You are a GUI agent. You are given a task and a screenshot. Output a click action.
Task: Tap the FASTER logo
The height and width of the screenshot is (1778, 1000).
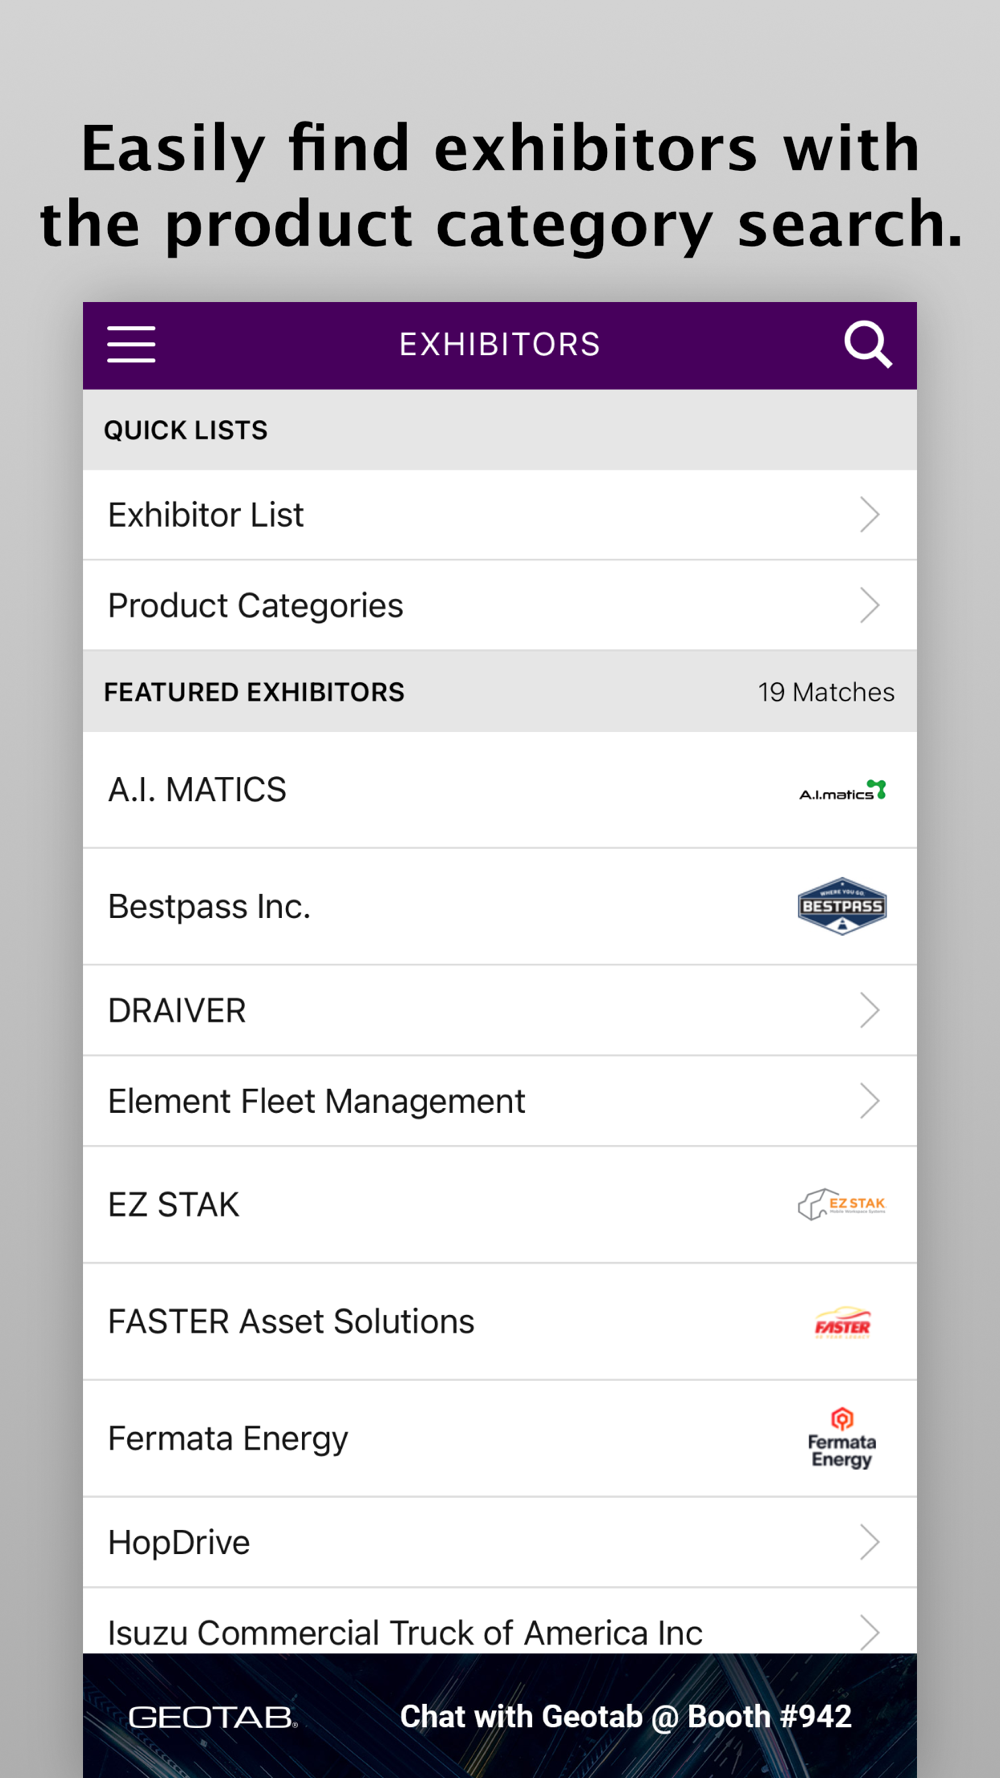(842, 1323)
